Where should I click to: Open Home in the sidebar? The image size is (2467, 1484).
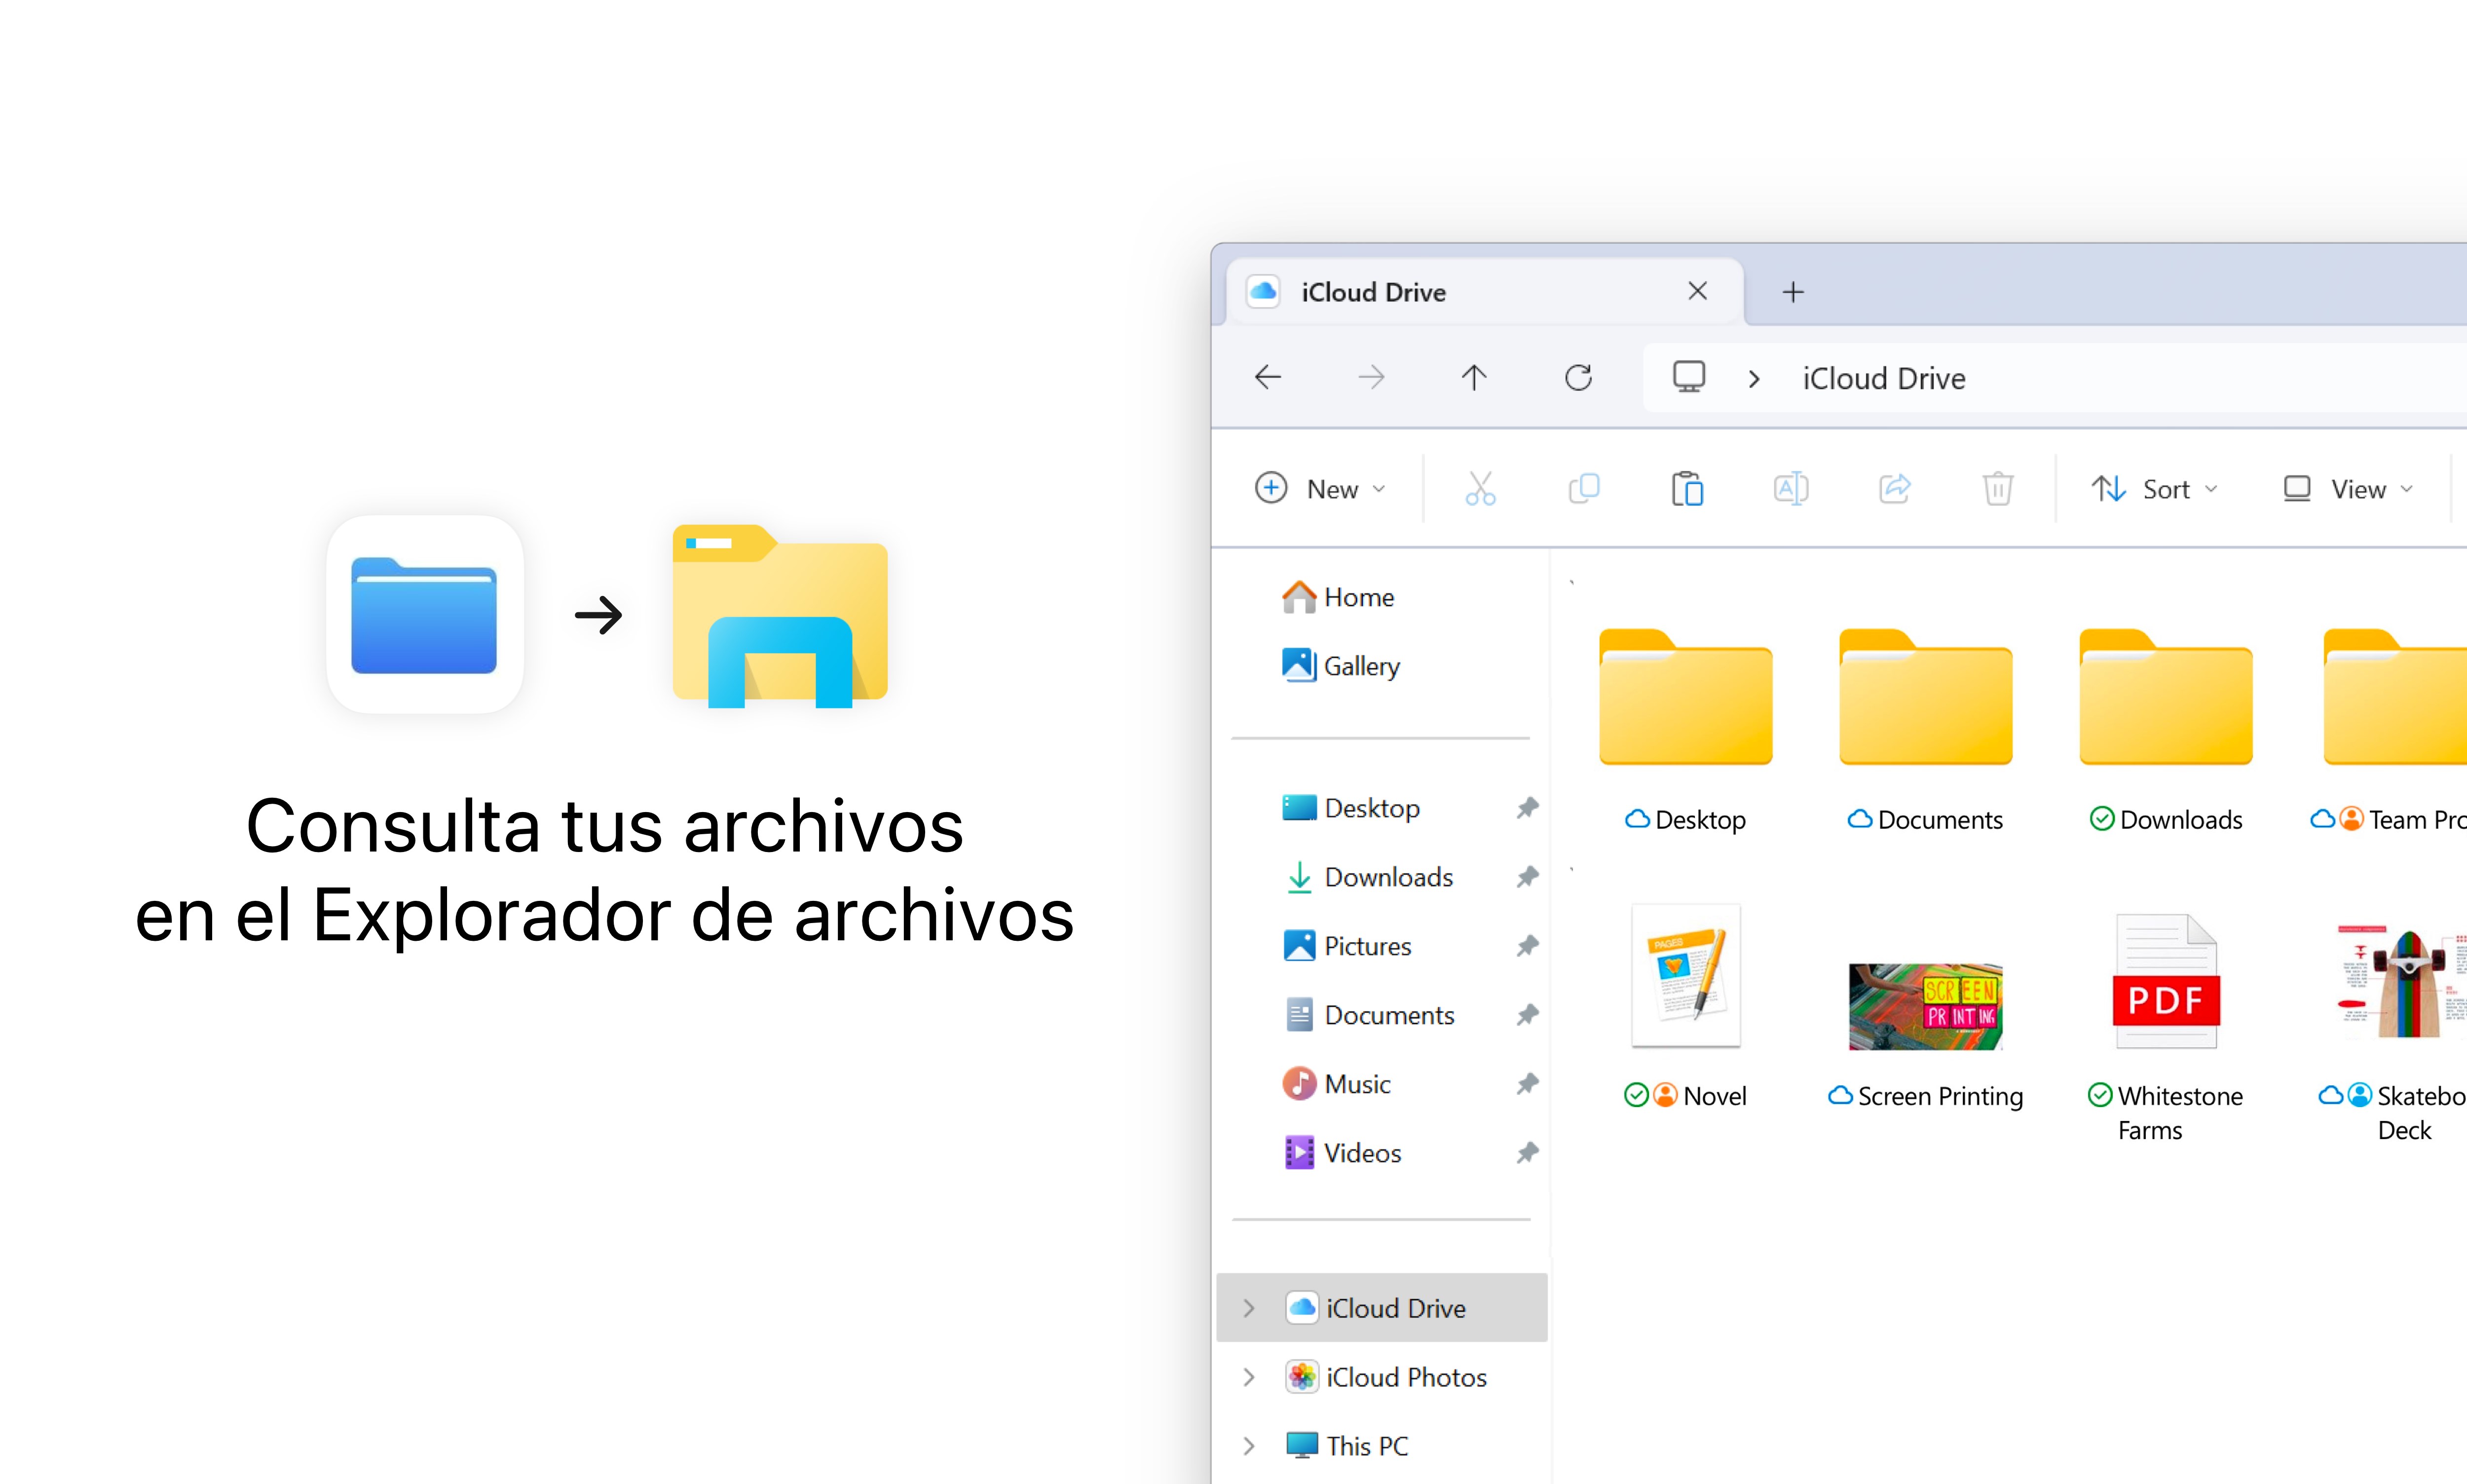click(x=1338, y=597)
